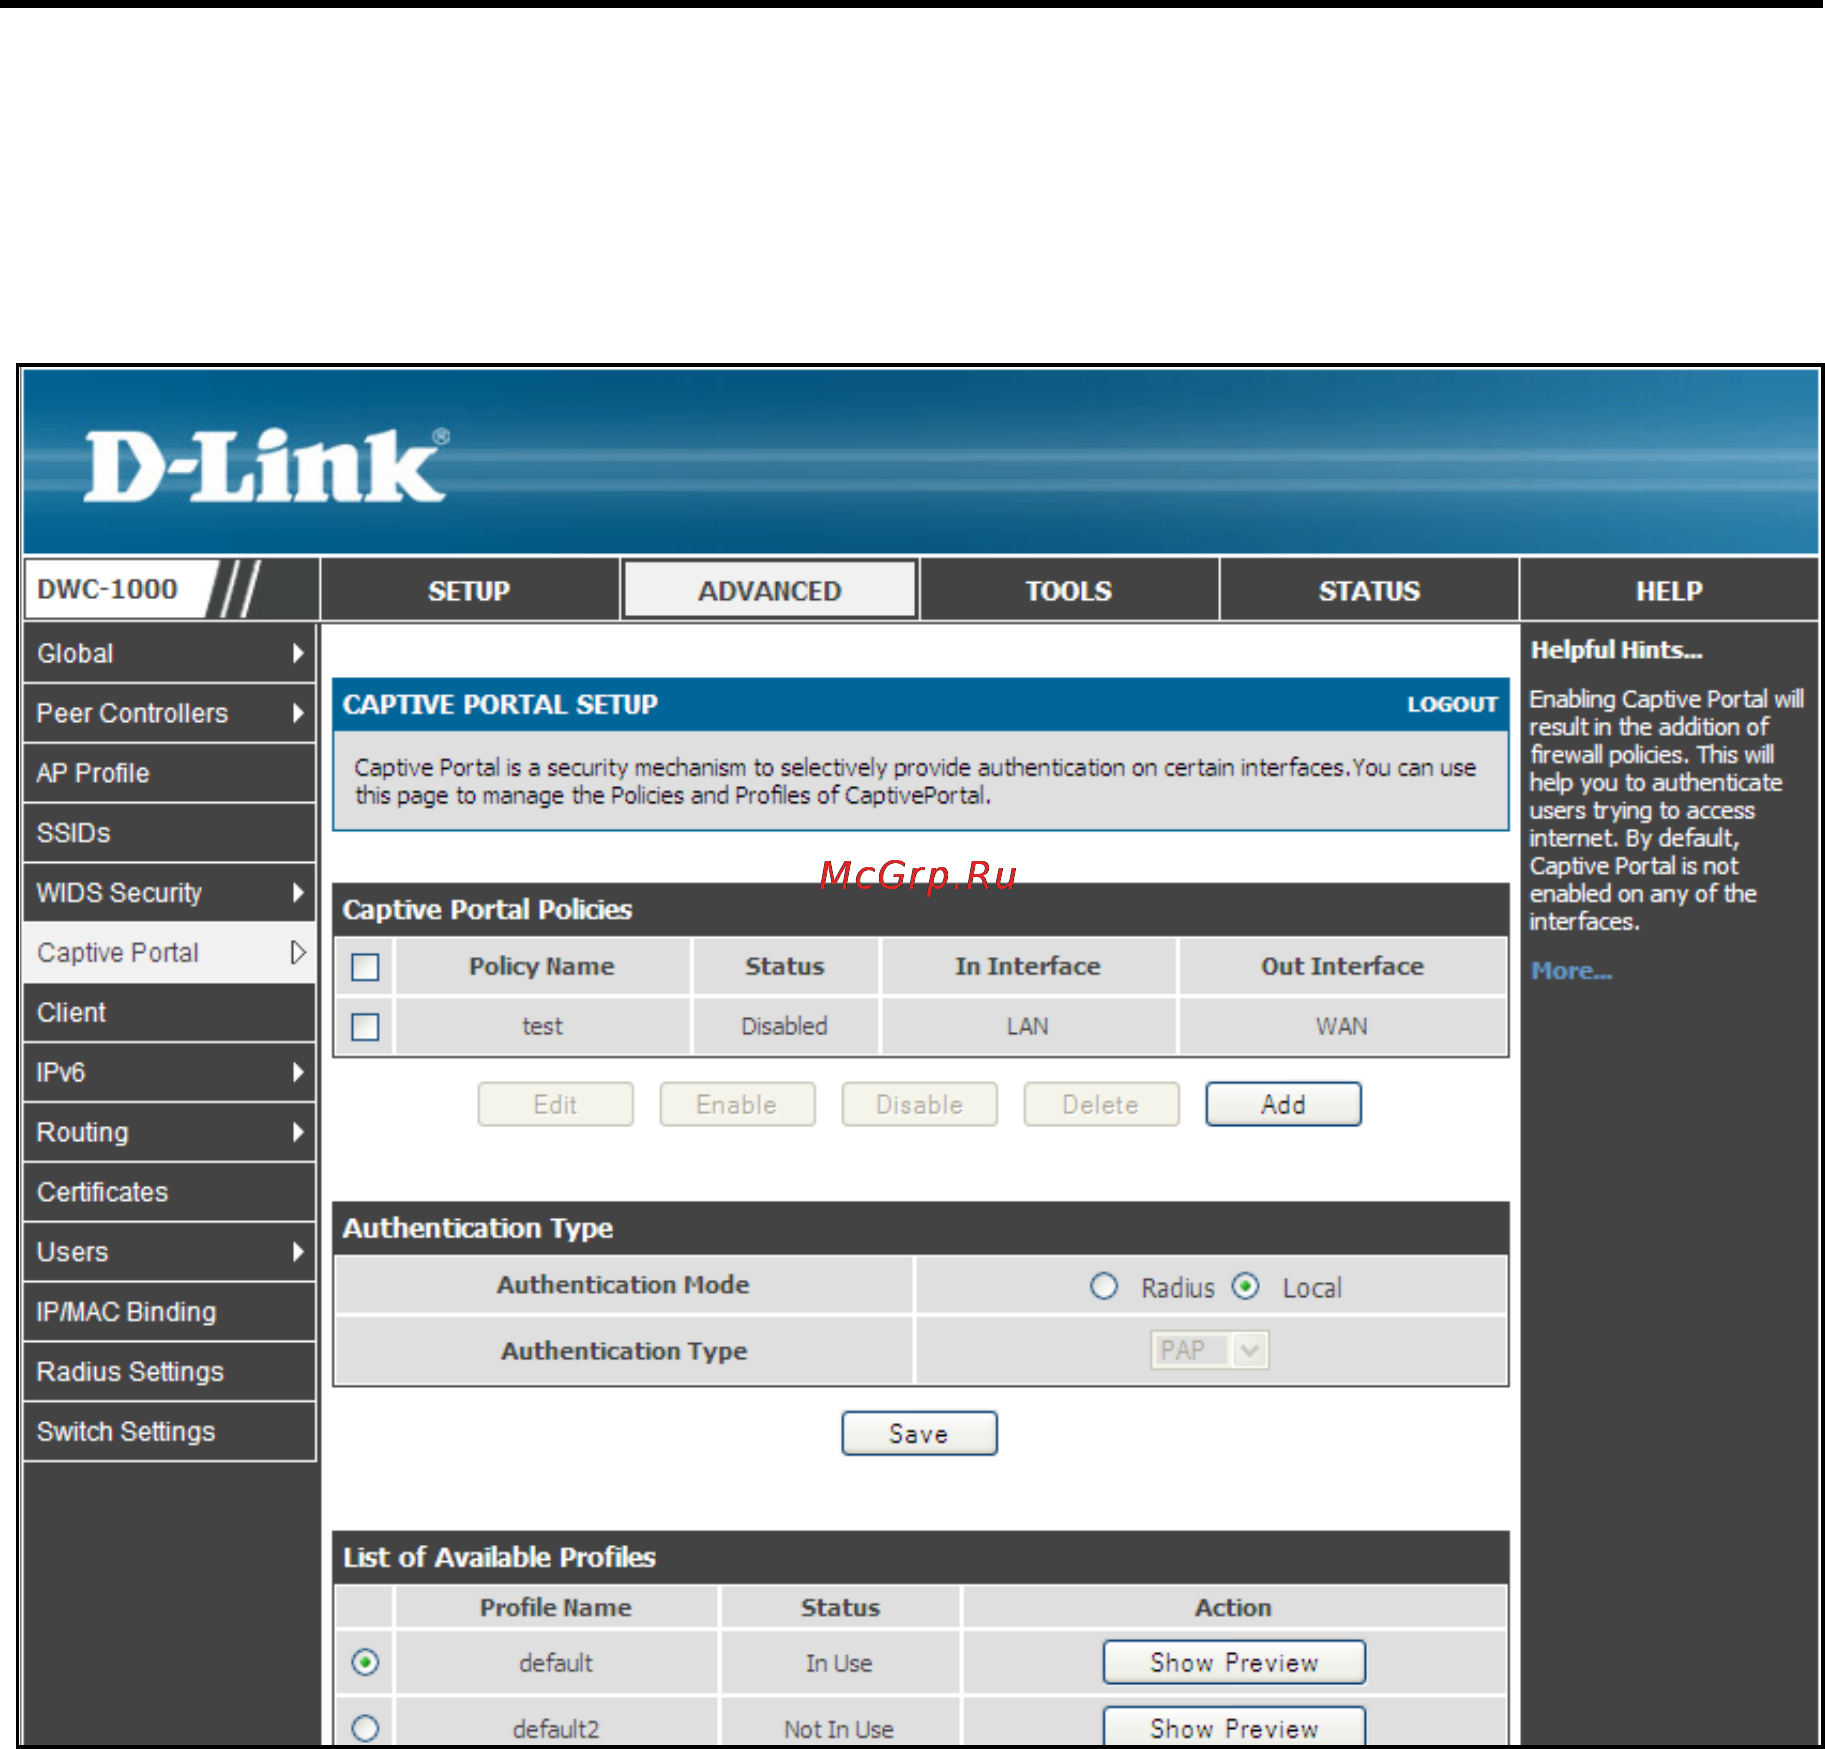Switch to the STATUS tab
The image size is (1825, 1749).
click(1369, 590)
